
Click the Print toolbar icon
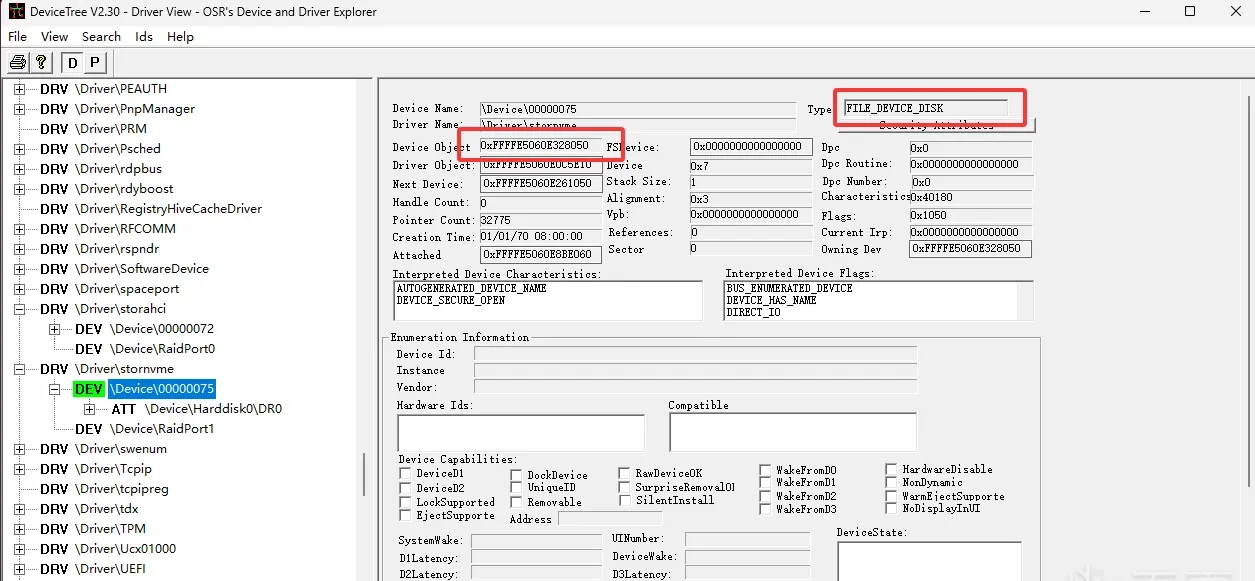pos(18,62)
